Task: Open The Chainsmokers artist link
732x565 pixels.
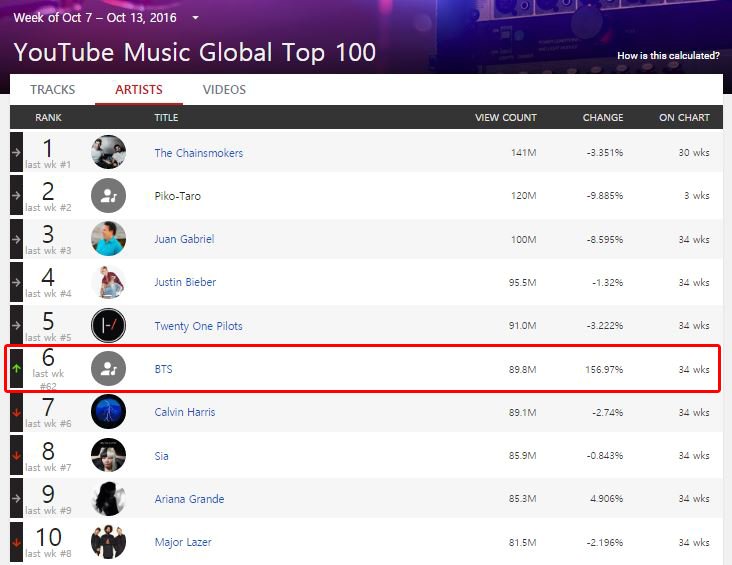Action: 199,153
